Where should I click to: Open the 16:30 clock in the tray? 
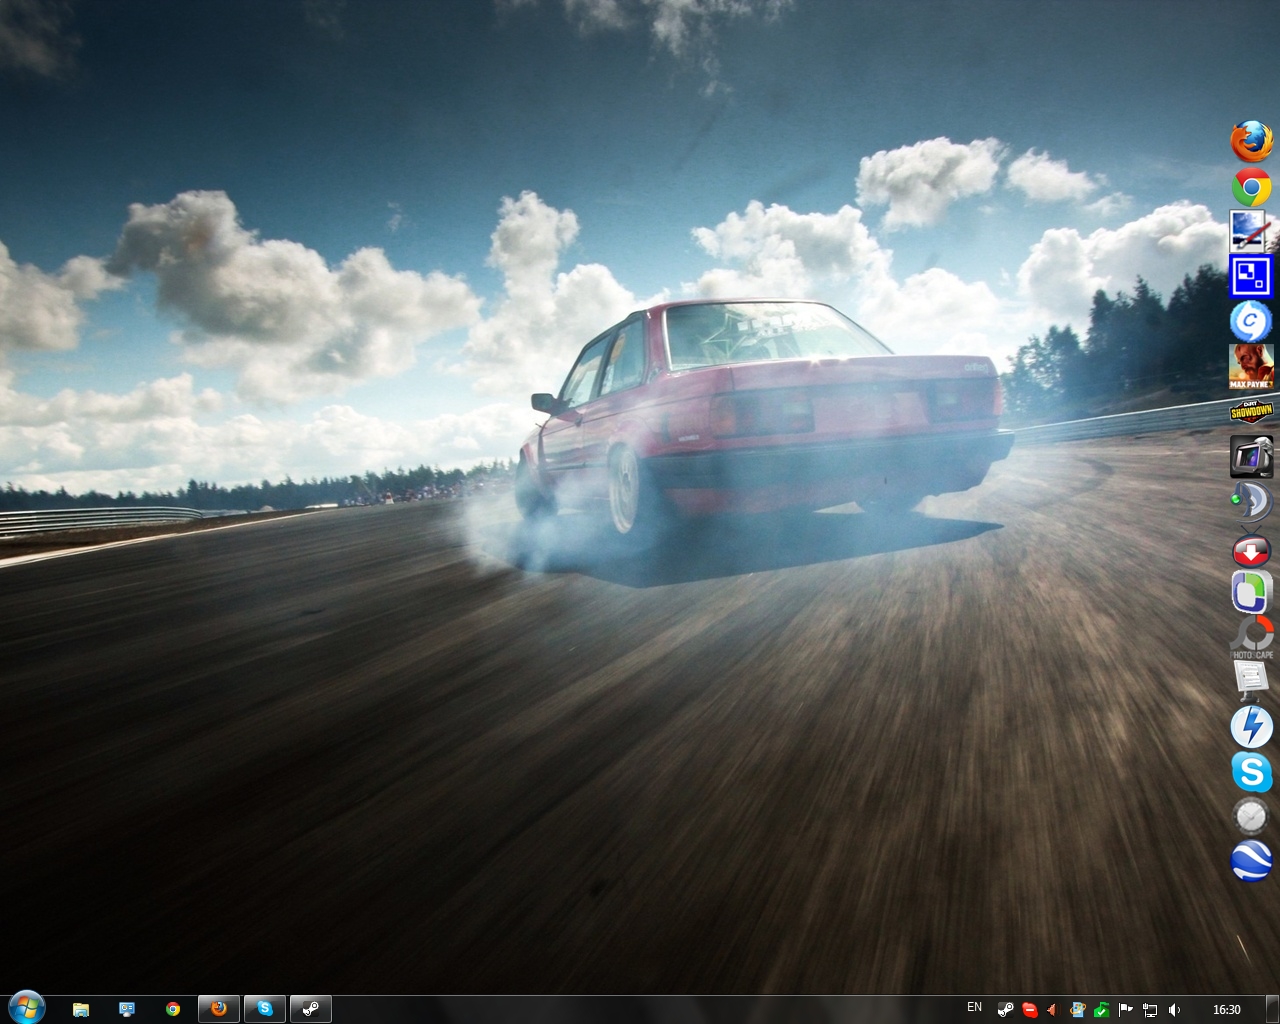(x=1227, y=1010)
